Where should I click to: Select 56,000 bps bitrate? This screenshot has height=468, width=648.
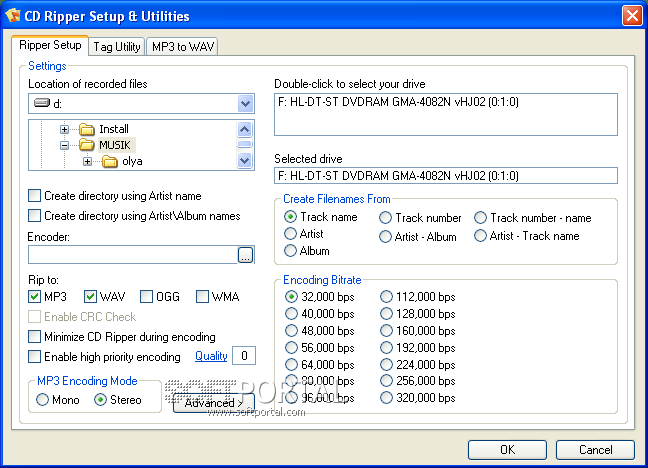click(x=291, y=347)
